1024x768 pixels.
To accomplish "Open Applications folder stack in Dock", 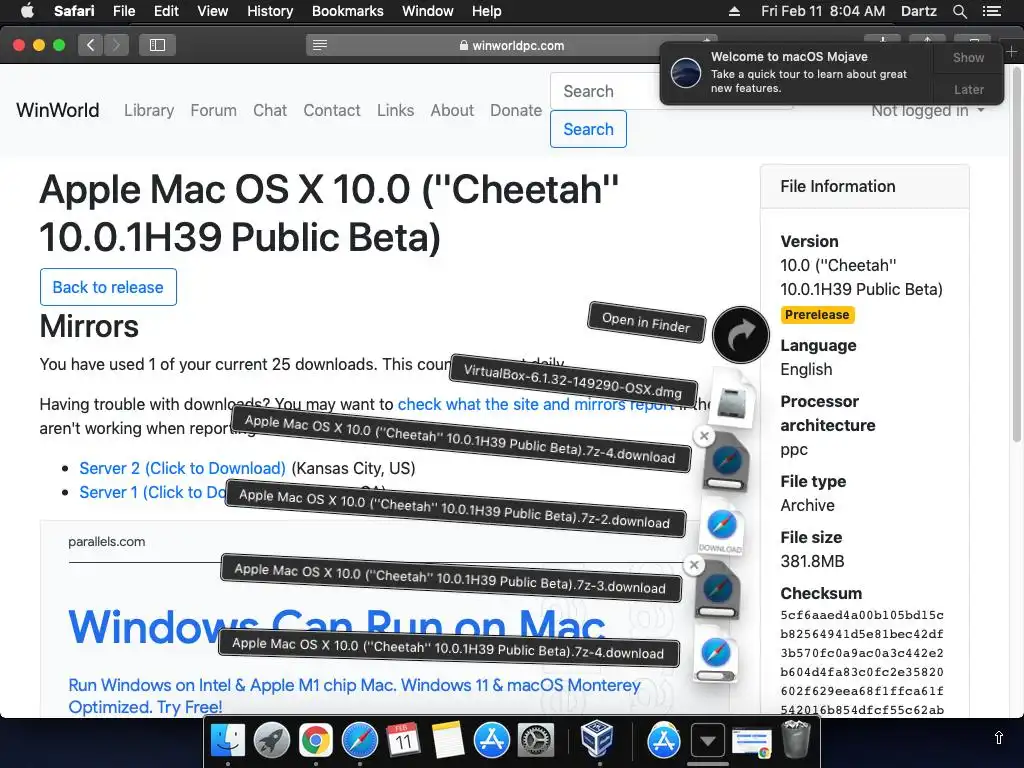I will click(664, 741).
